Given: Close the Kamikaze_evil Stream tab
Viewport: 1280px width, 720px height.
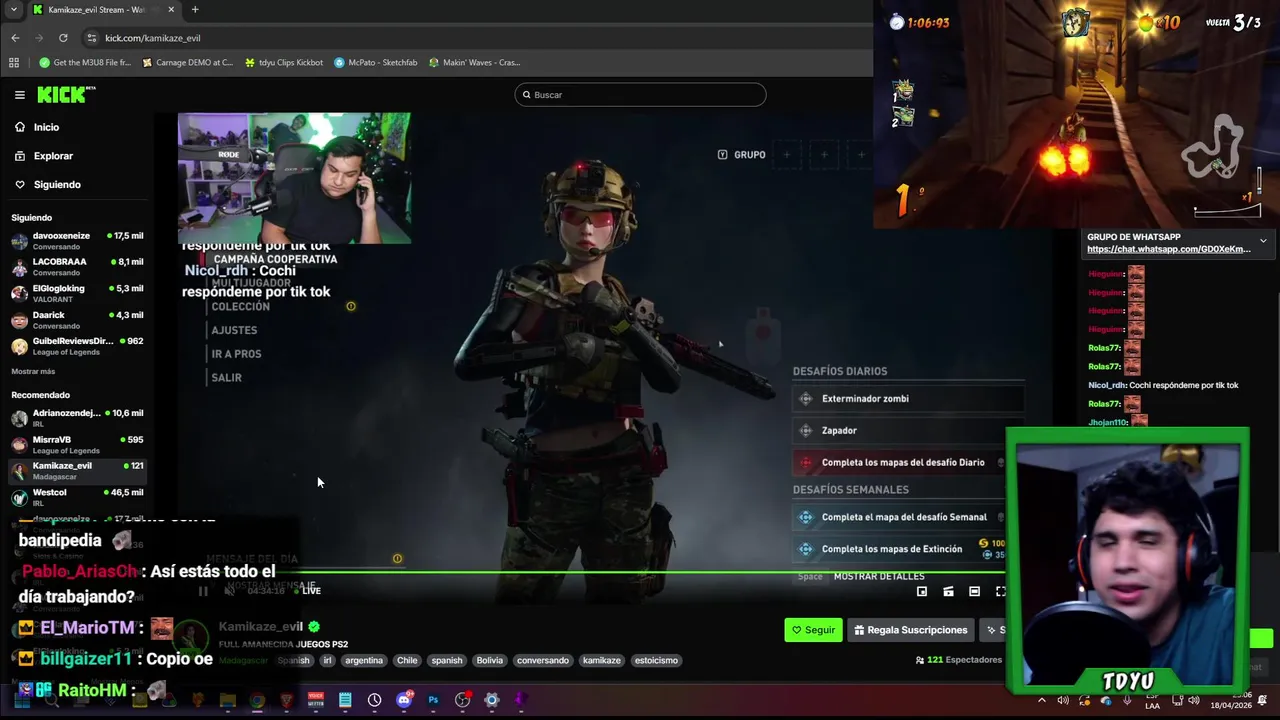Looking at the screenshot, I should pos(171,10).
